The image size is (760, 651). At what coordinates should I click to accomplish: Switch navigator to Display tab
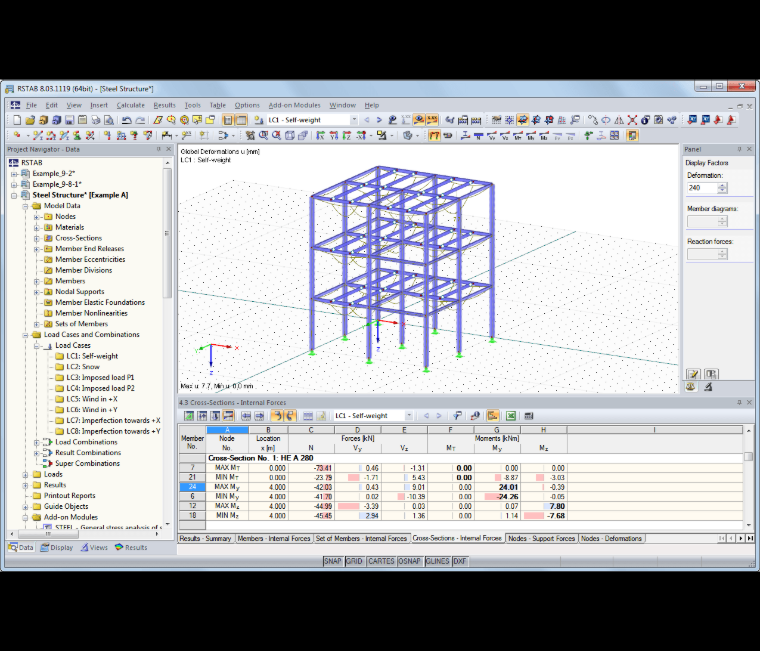coord(57,547)
